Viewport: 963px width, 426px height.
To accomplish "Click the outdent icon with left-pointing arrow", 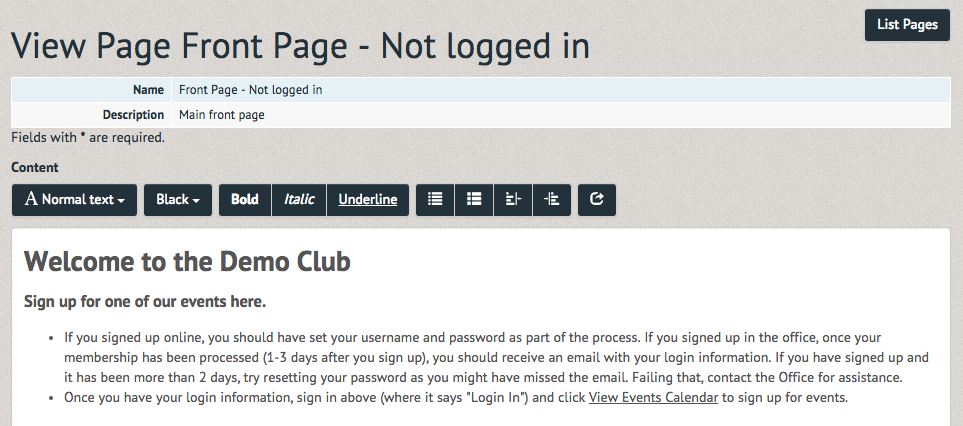I will pyautogui.click(x=513, y=199).
